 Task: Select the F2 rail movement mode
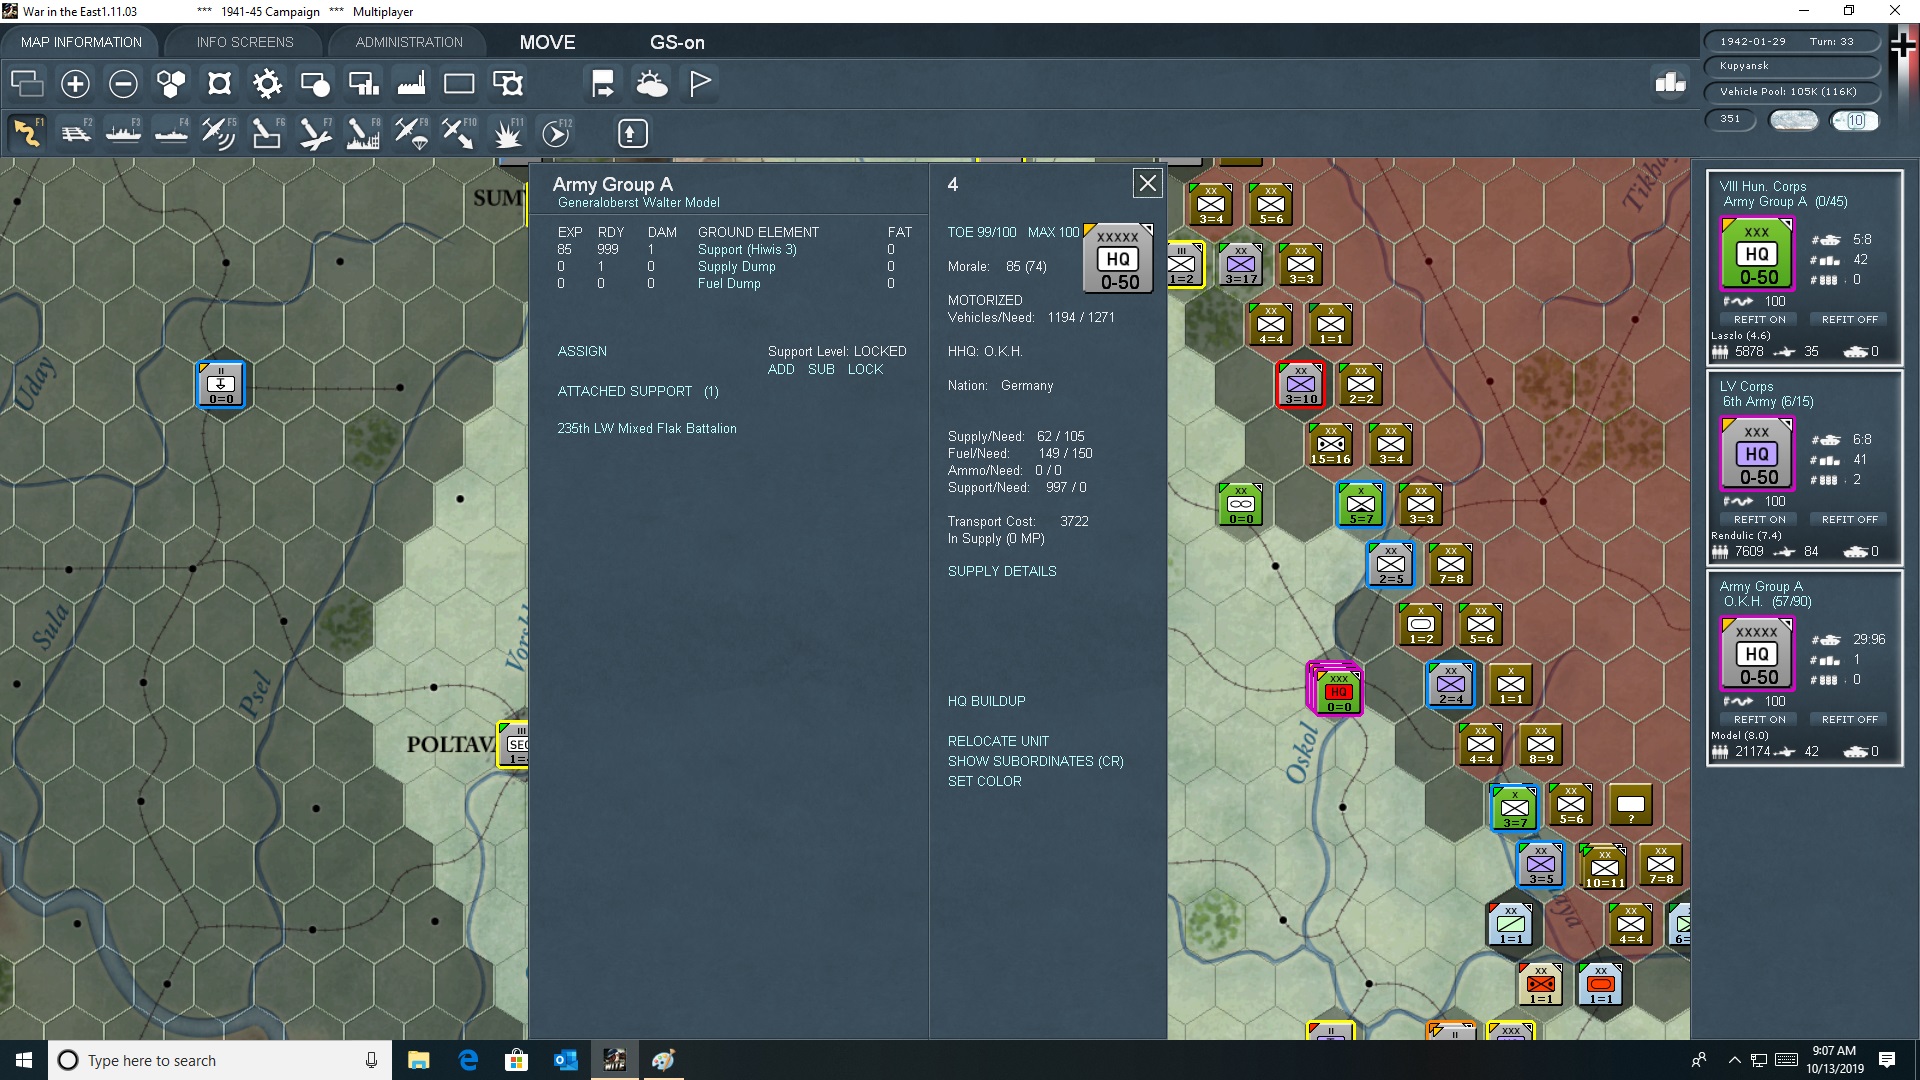pyautogui.click(x=76, y=133)
